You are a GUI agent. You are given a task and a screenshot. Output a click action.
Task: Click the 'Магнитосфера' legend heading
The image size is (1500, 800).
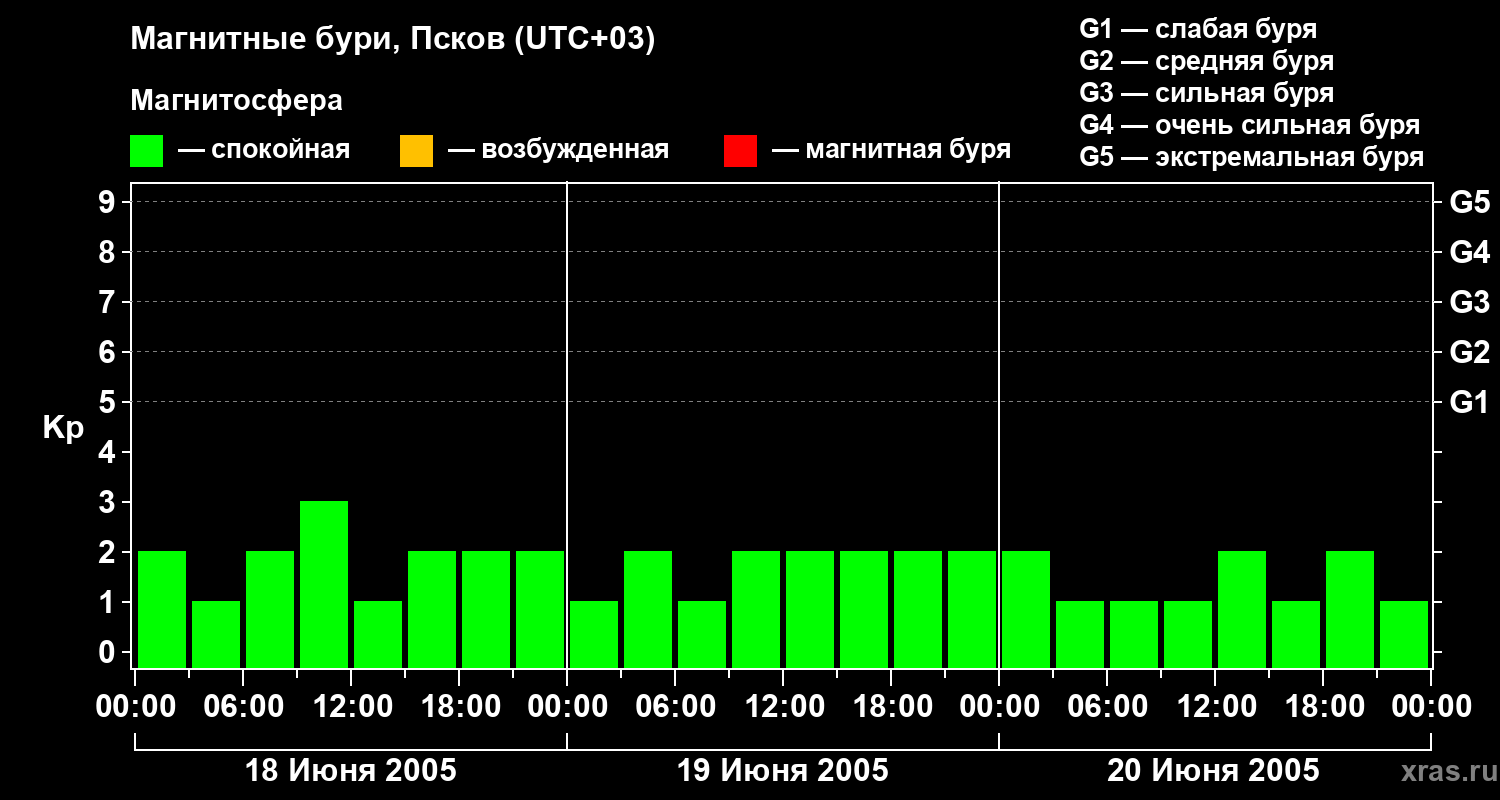pyautogui.click(x=236, y=101)
